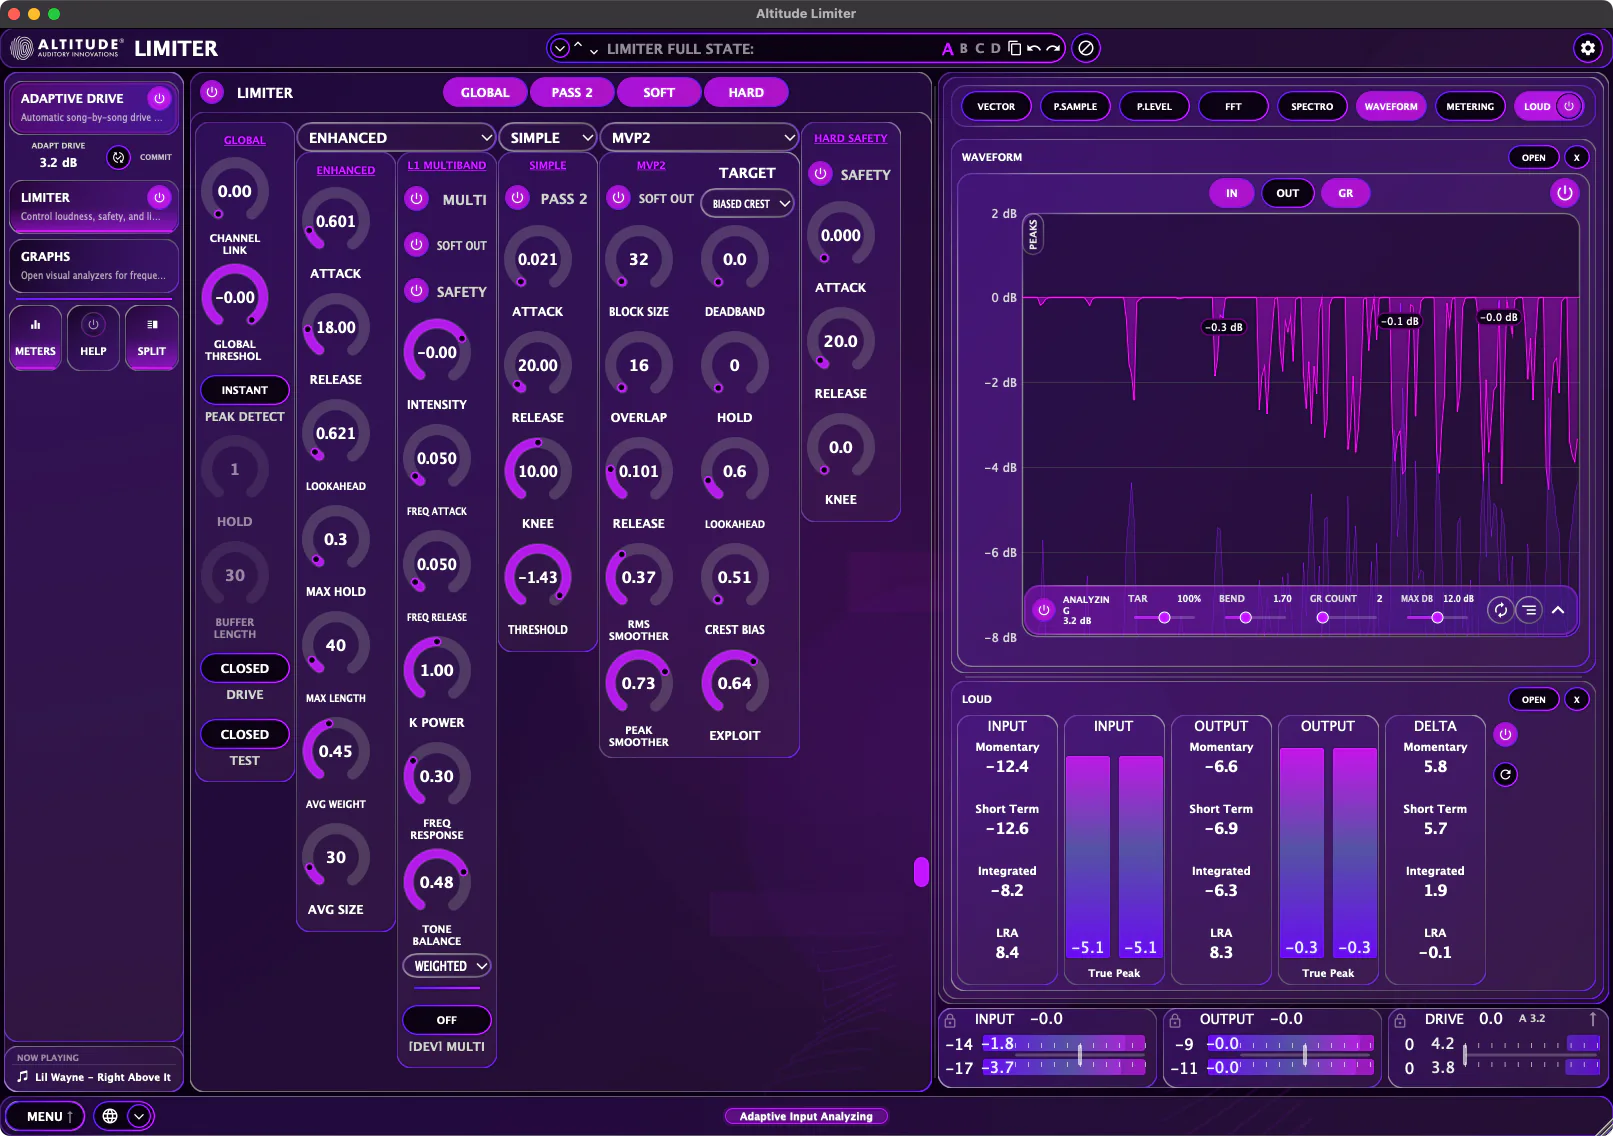
Task: Adjust the TAR slider handle
Action: pos(1164,618)
